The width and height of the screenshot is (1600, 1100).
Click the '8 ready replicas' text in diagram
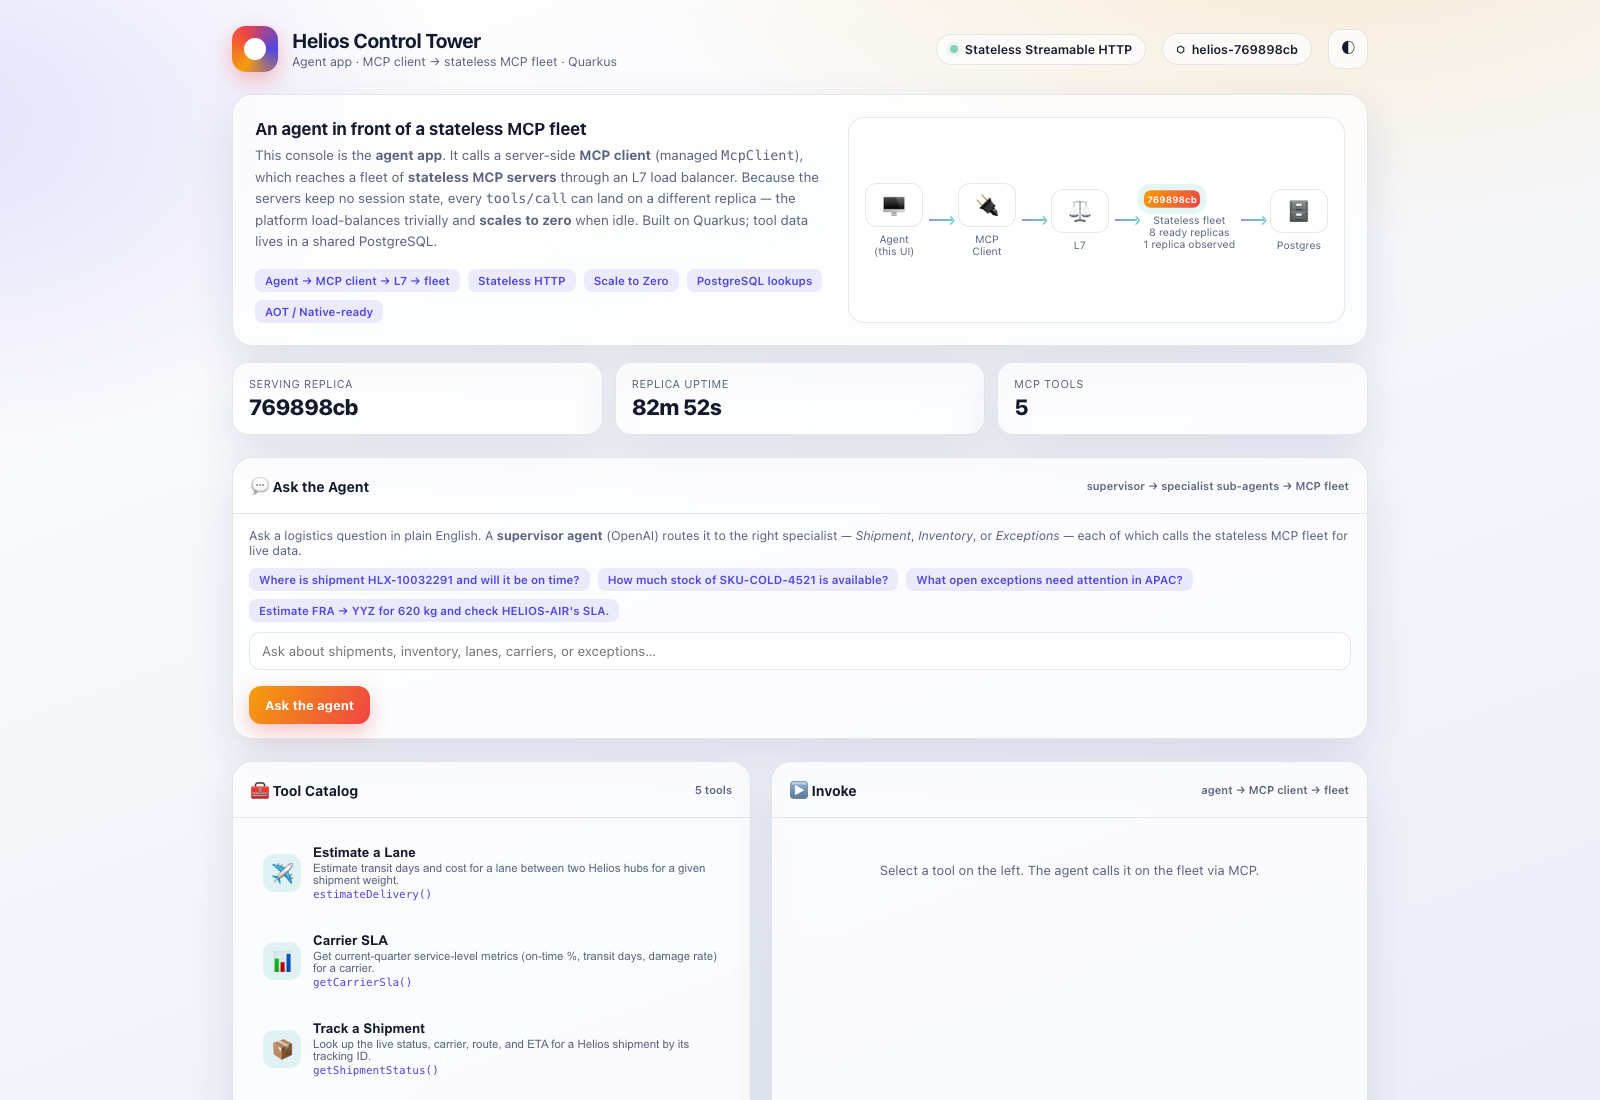coord(1189,232)
